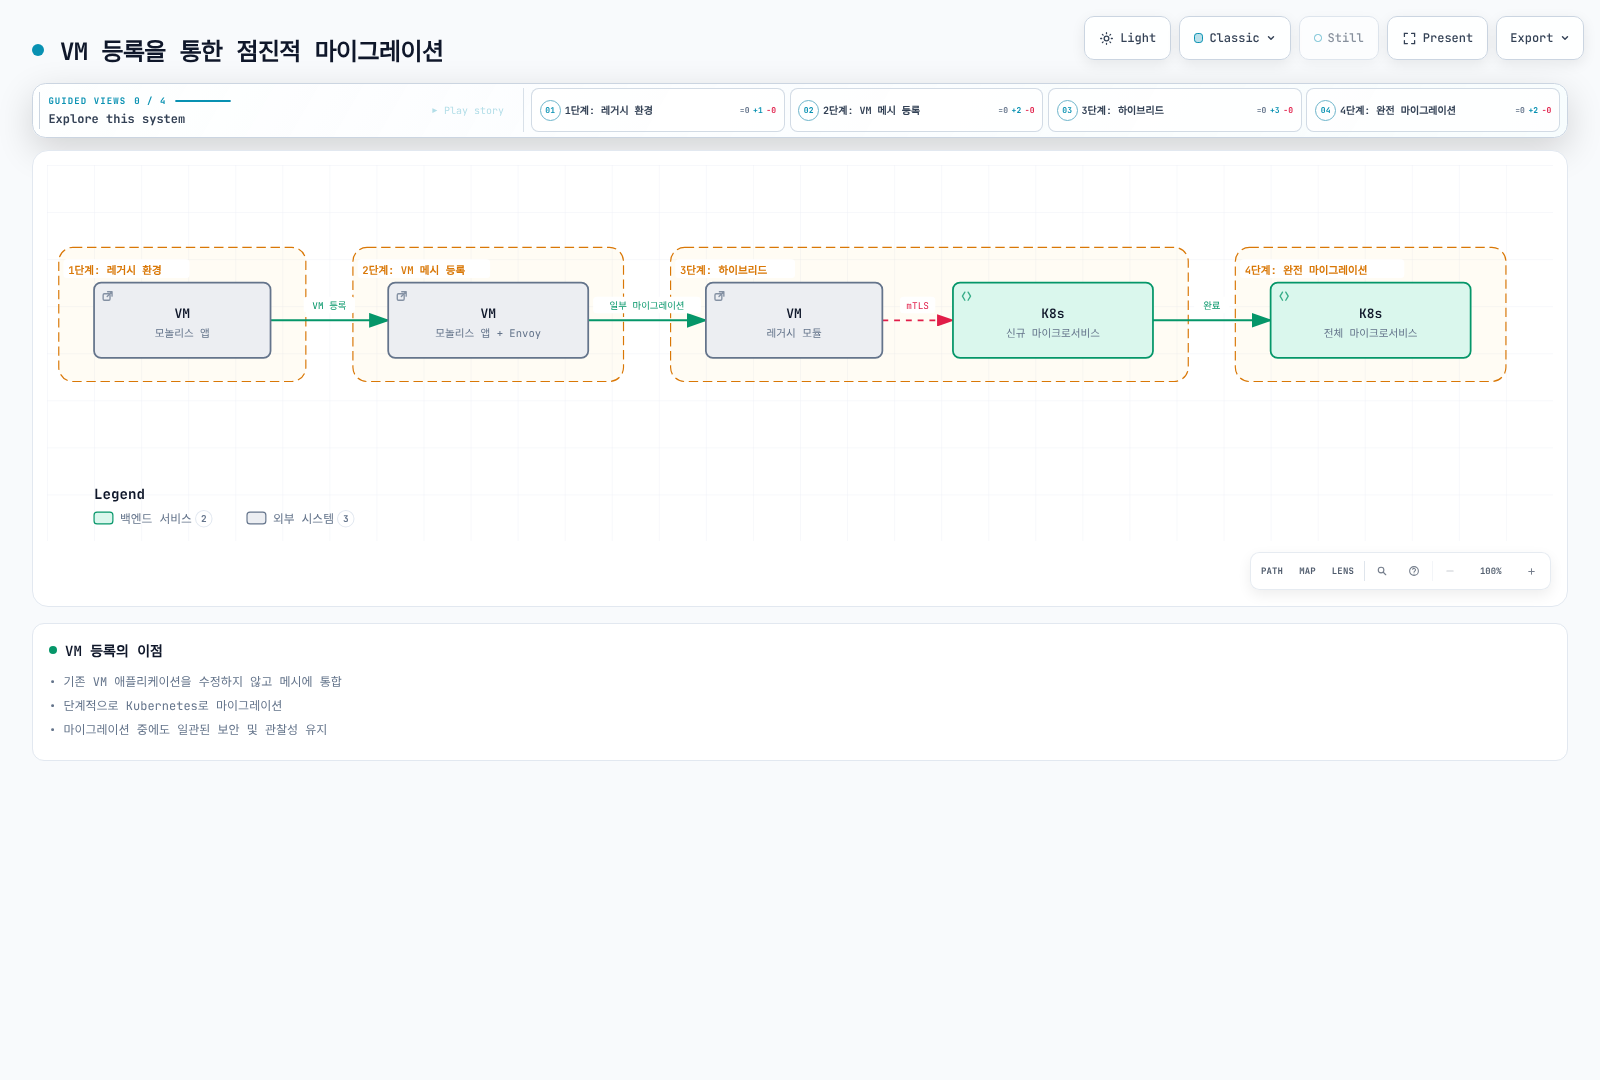The width and height of the screenshot is (1600, 1080).
Task: Activate LENS mode in canvas toolbar
Action: point(1343,571)
